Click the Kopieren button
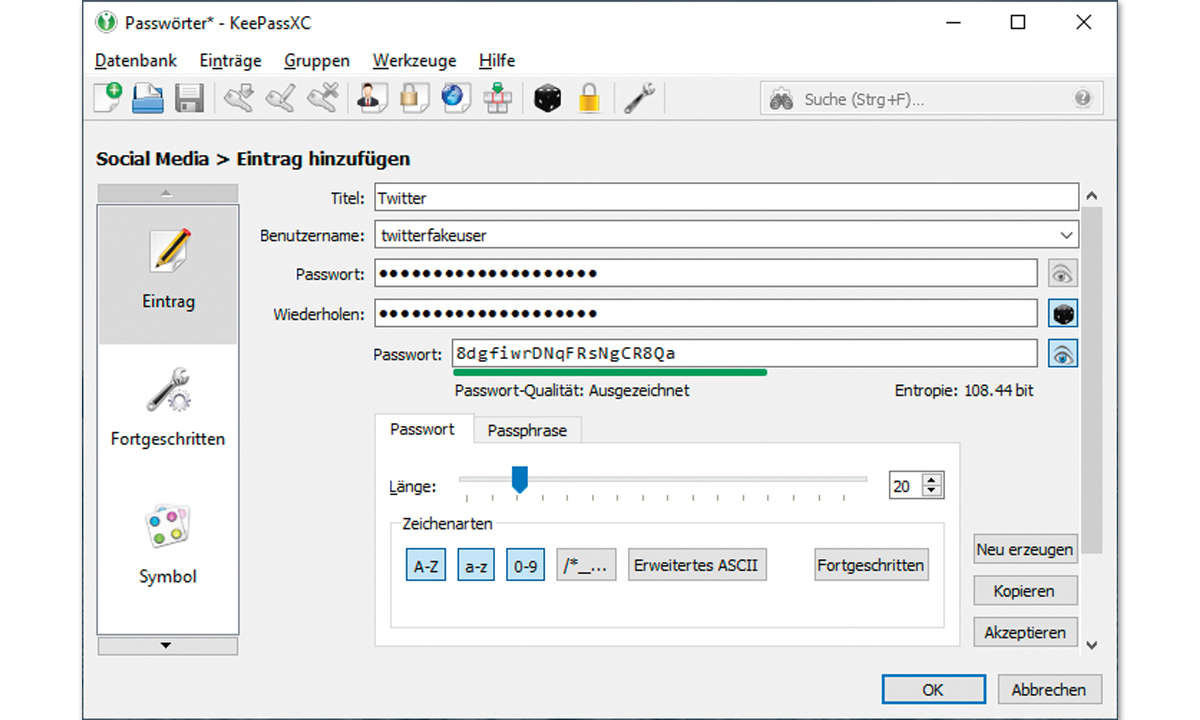1200x720 pixels. coord(1025,591)
